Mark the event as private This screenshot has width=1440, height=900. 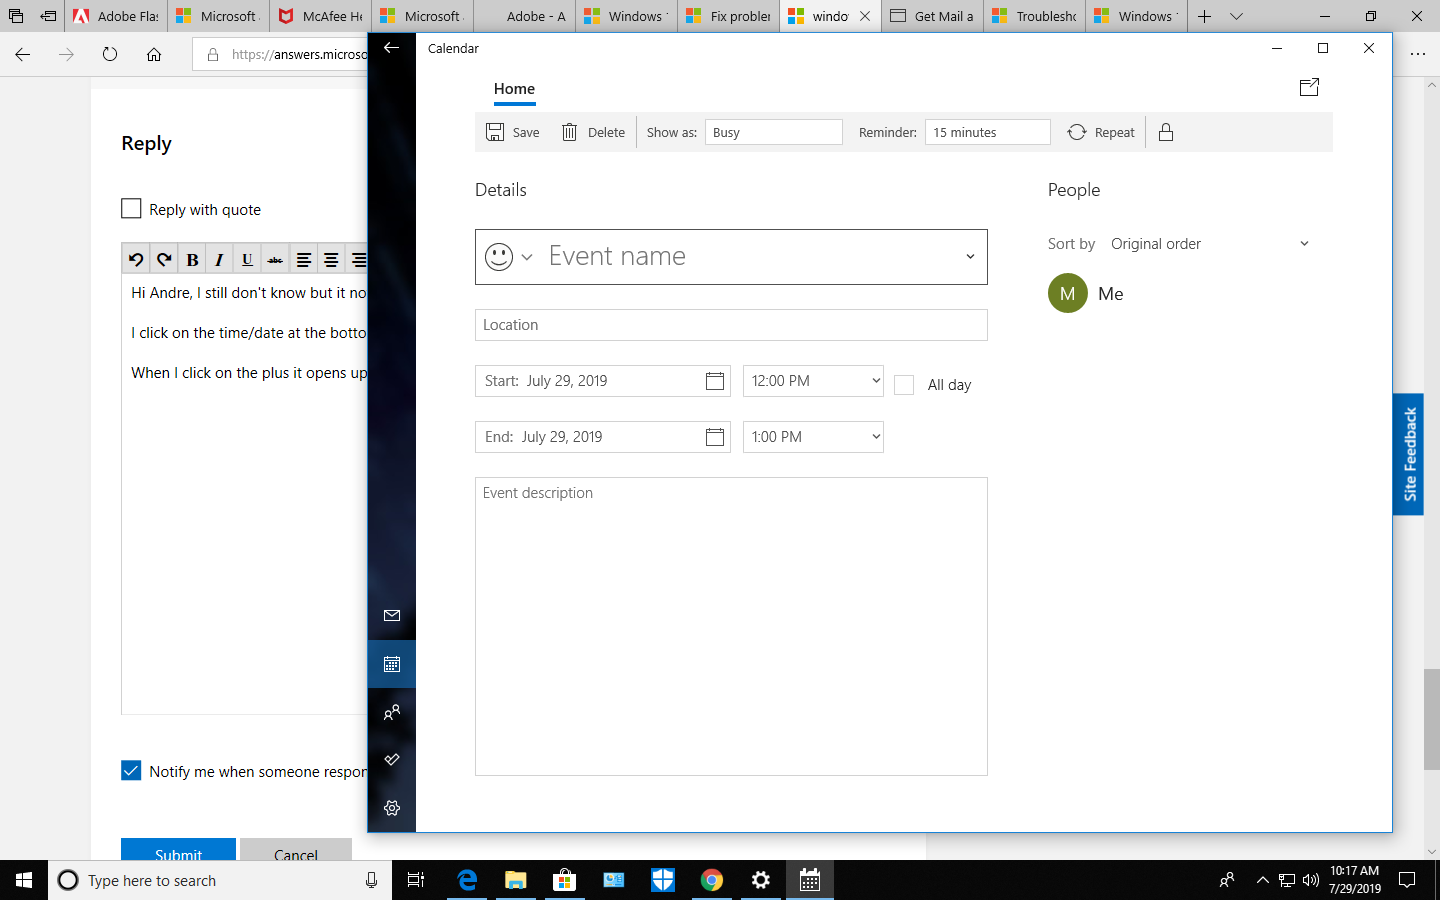tap(1166, 131)
